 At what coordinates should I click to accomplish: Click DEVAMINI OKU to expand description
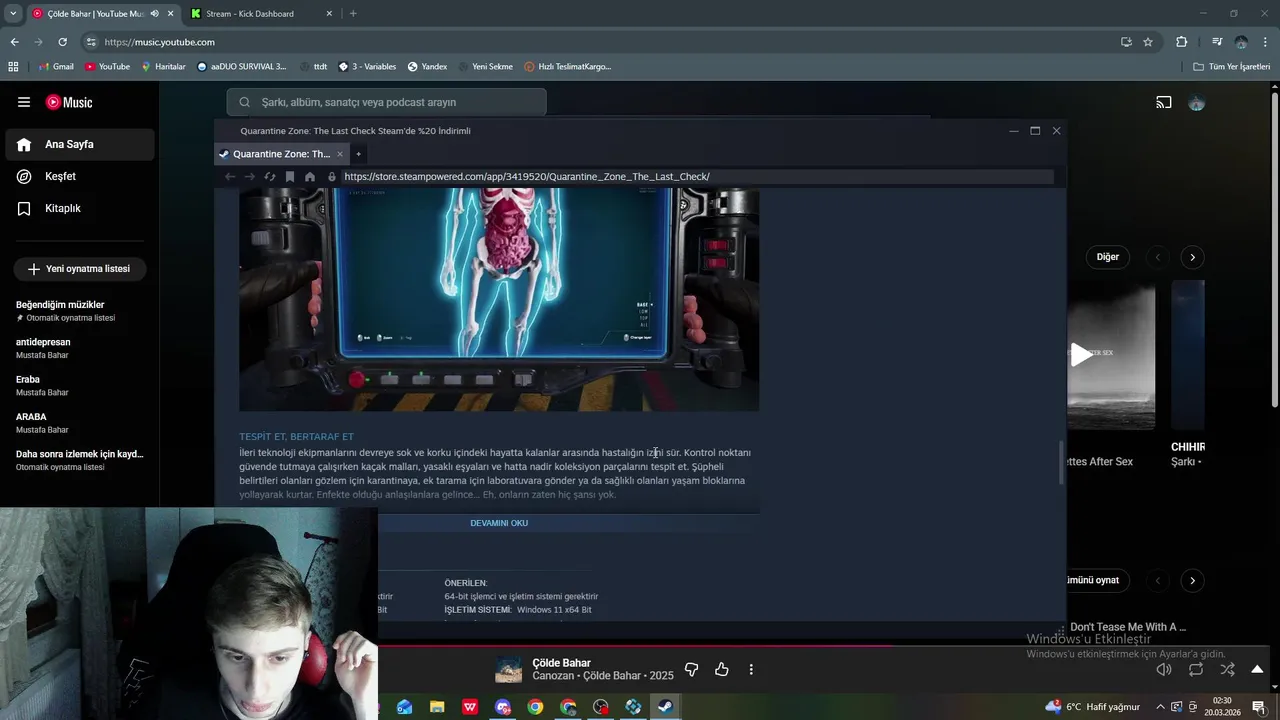coord(499,523)
